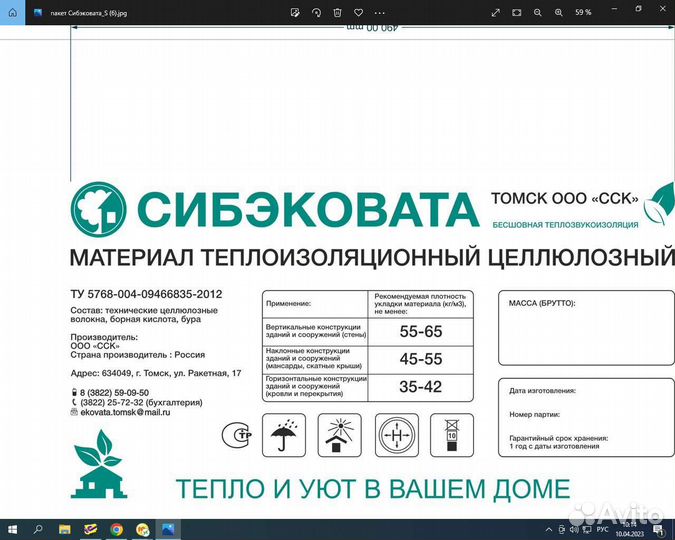Click the МАССА (БРУТТО) label
675x540 pixels.
pos(542,303)
